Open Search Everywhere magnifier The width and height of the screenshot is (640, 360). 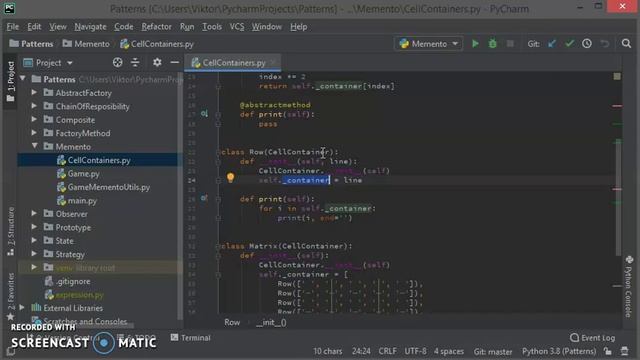tap(626, 44)
